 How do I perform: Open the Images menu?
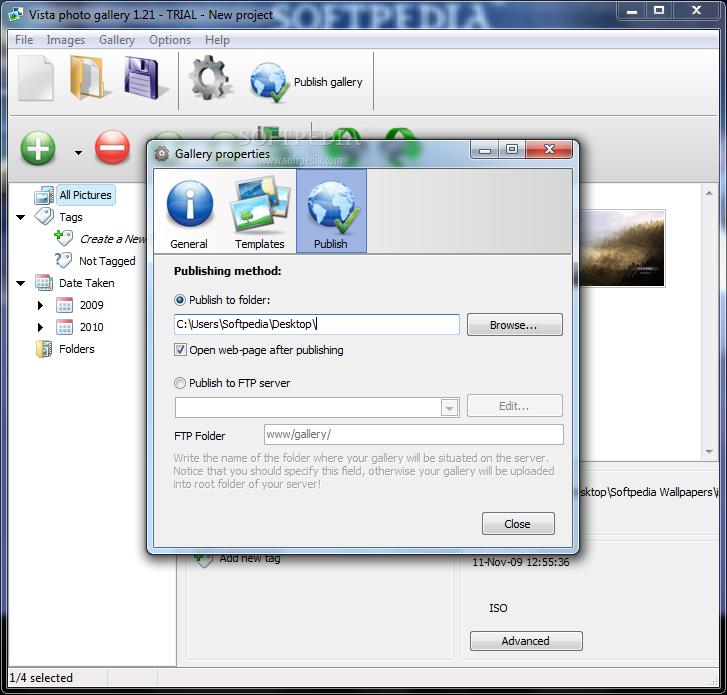(x=65, y=40)
